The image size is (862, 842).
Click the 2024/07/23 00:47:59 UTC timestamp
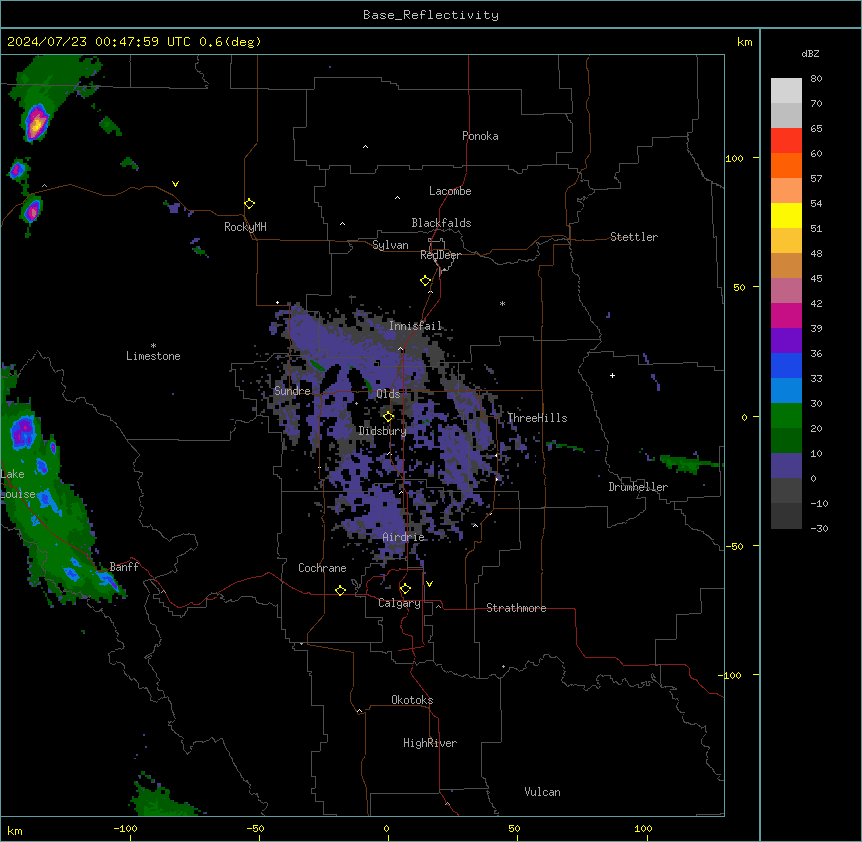click(99, 42)
